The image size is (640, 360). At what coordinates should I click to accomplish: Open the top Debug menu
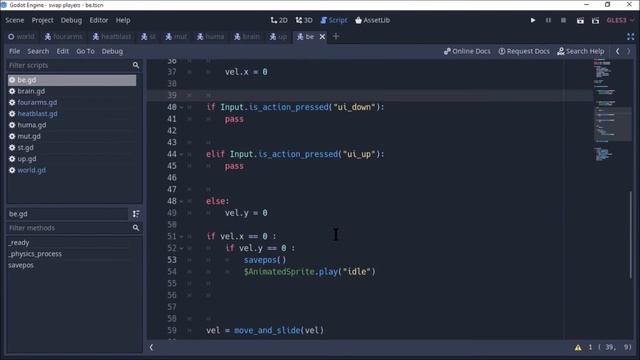(x=71, y=20)
